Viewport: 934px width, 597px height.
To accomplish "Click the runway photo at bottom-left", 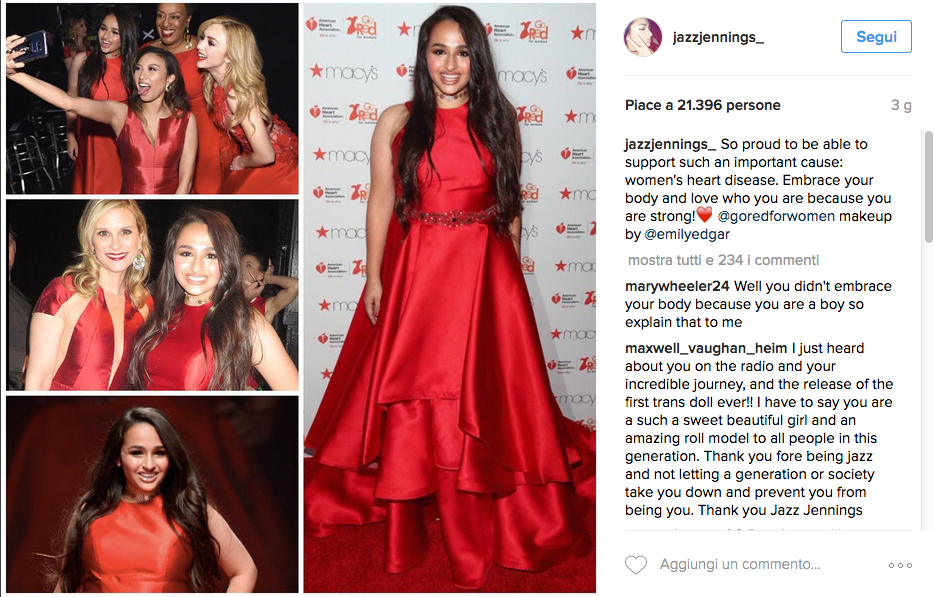I will (x=152, y=495).
